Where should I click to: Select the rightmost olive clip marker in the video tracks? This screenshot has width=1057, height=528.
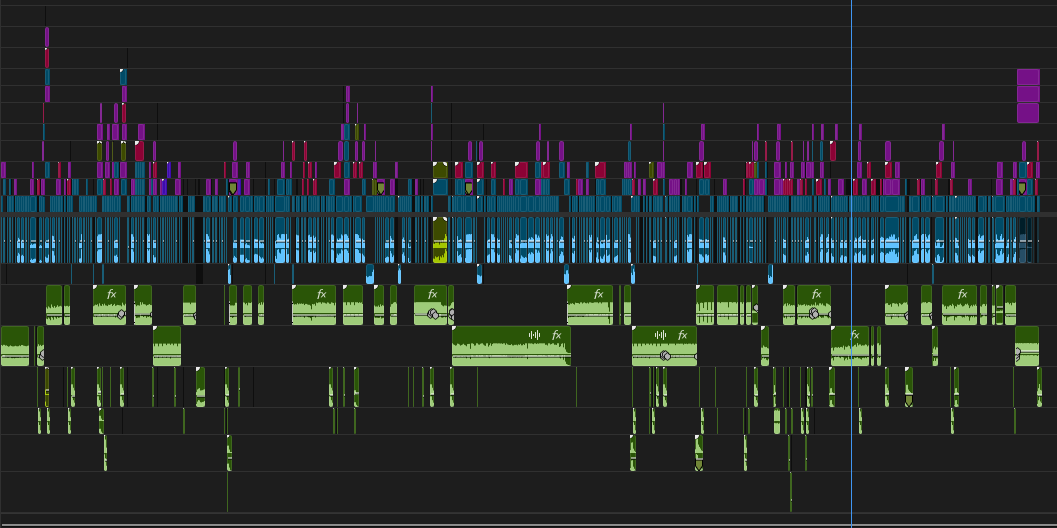[x=1022, y=187]
